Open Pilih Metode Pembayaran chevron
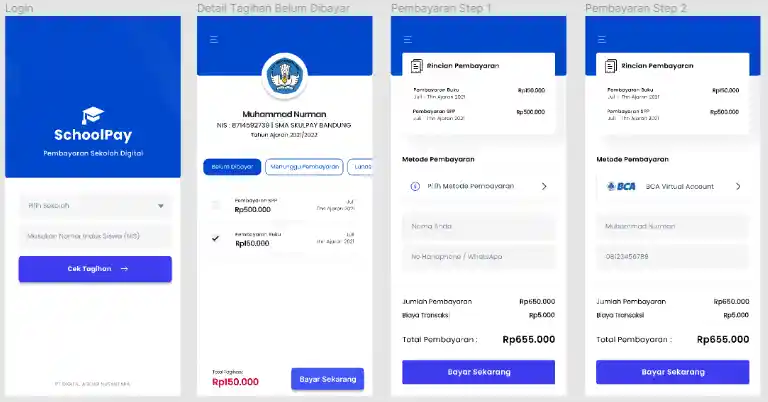Image resolution: width=768 pixels, height=402 pixels. pyautogui.click(x=544, y=187)
